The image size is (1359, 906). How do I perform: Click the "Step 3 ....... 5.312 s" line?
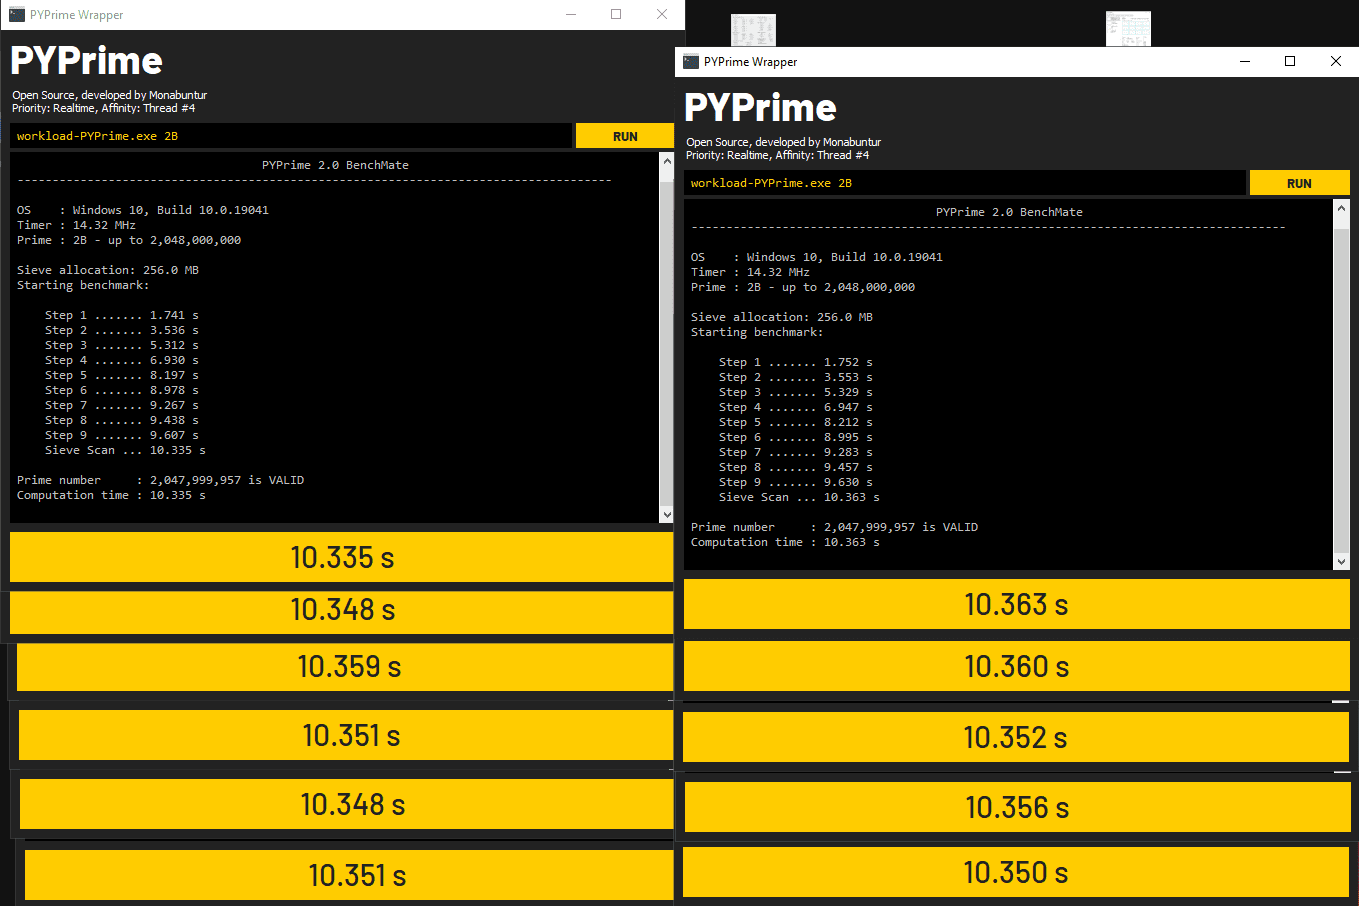click(122, 345)
